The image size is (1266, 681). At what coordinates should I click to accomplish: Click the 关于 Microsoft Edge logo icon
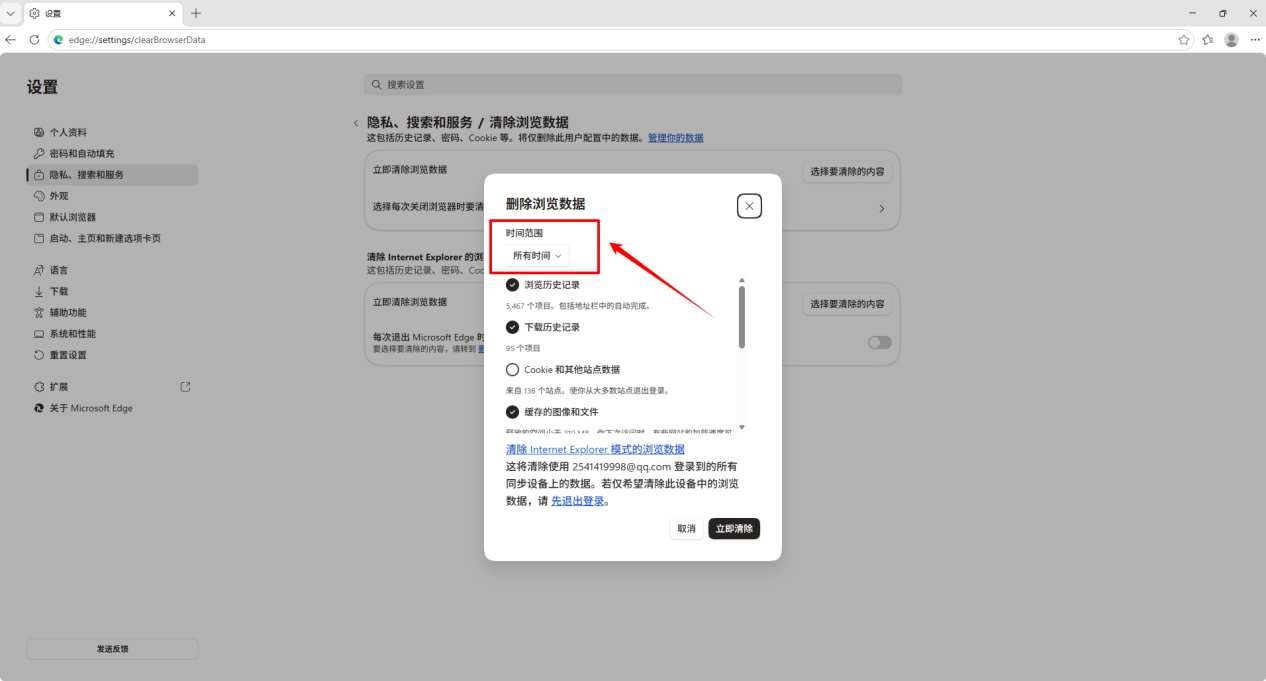point(39,408)
